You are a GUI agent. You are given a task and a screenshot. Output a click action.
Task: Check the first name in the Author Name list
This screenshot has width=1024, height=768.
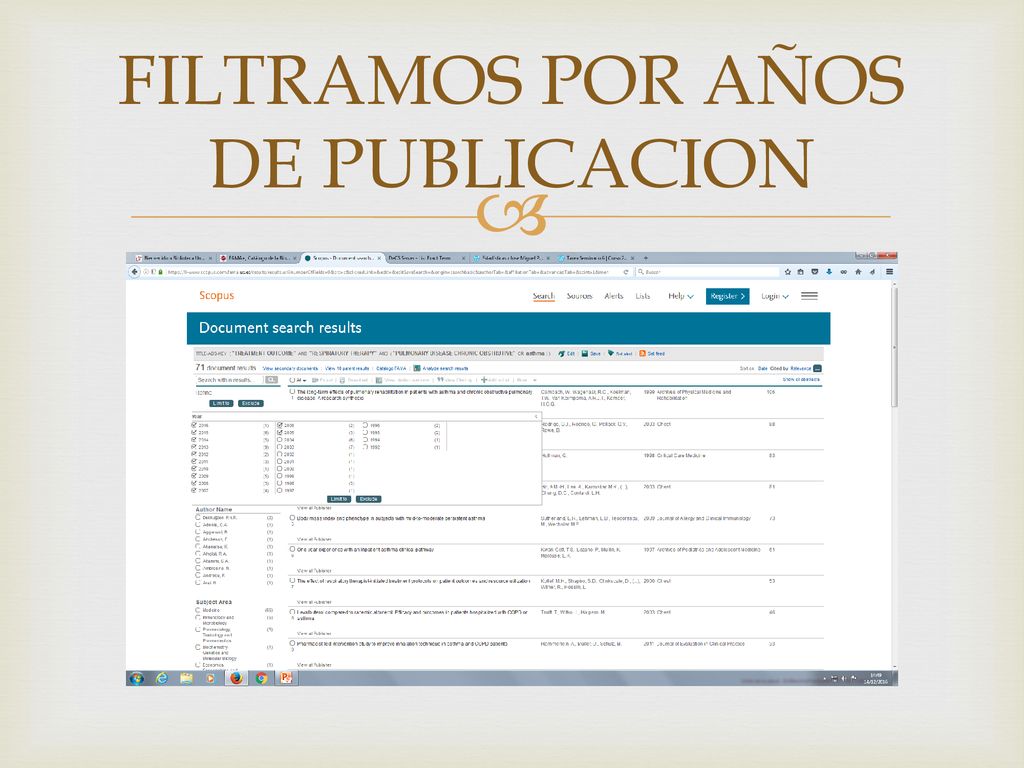pyautogui.click(x=198, y=517)
